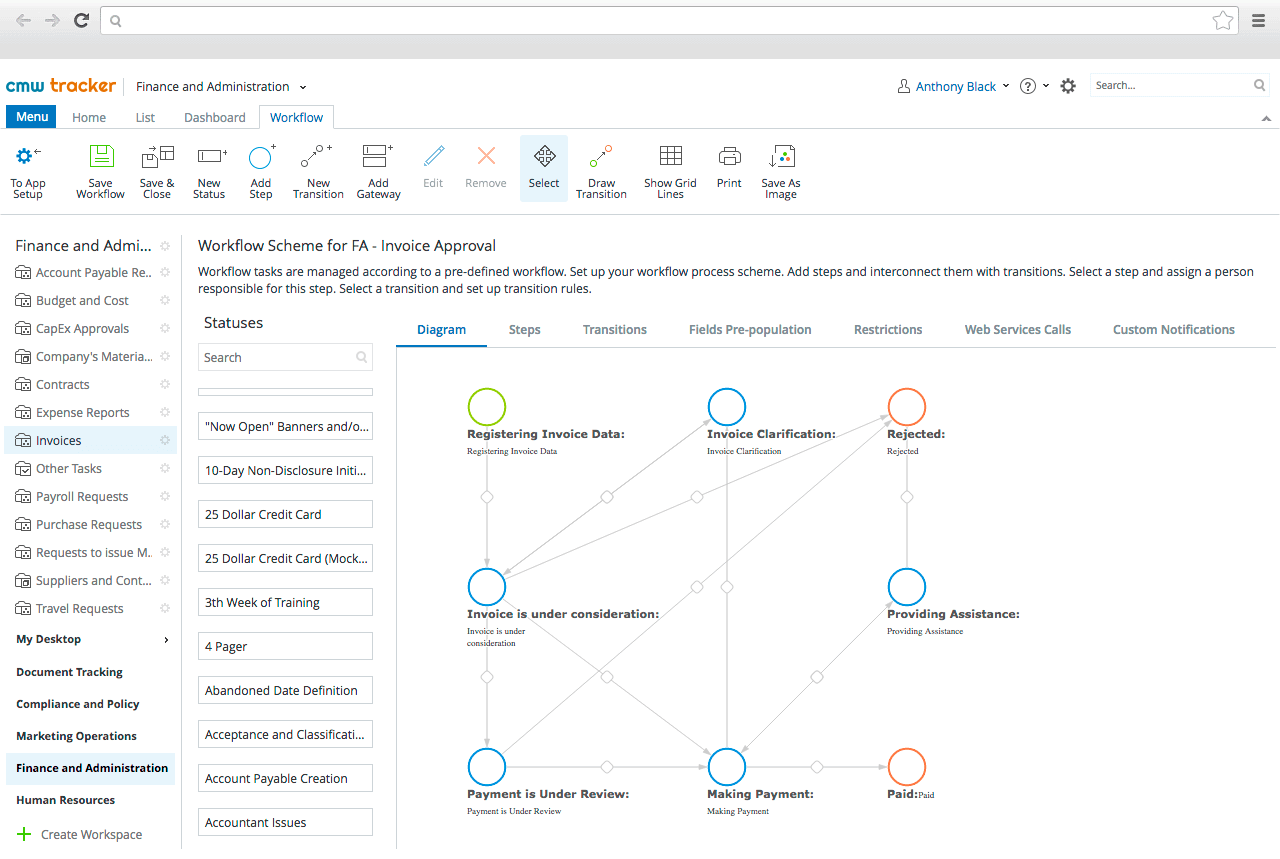Click the Save As Image icon
This screenshot has width=1280, height=859.
click(x=780, y=170)
